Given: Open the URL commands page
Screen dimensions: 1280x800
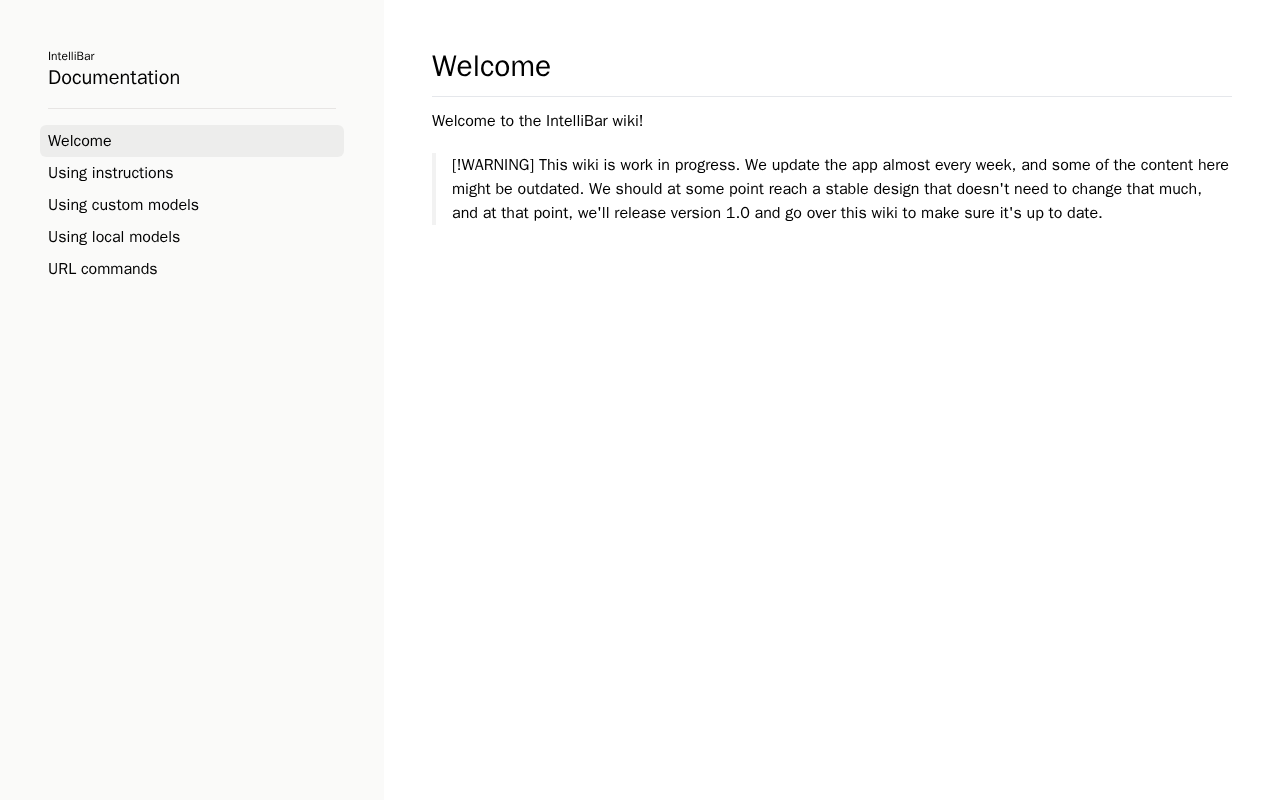Looking at the screenshot, I should tap(192, 269).
